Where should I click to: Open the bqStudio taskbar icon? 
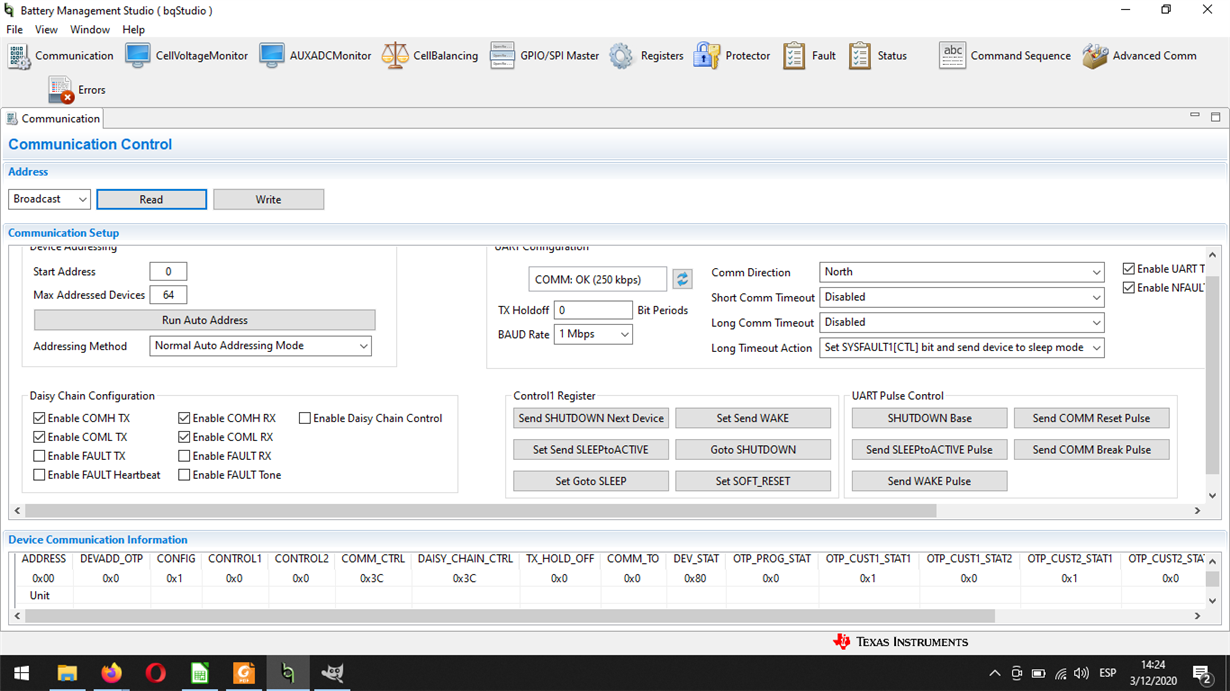(x=288, y=673)
